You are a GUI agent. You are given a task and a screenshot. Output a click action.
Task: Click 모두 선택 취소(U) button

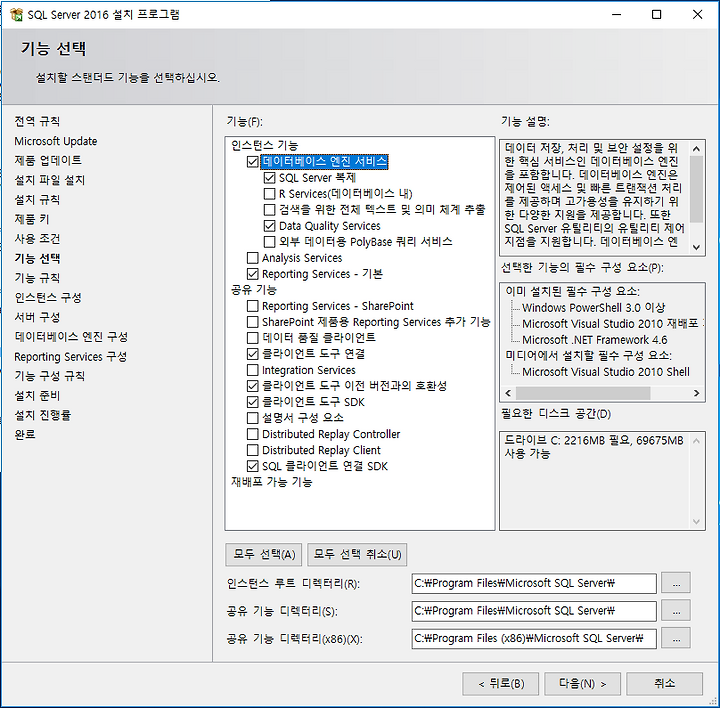click(x=357, y=555)
